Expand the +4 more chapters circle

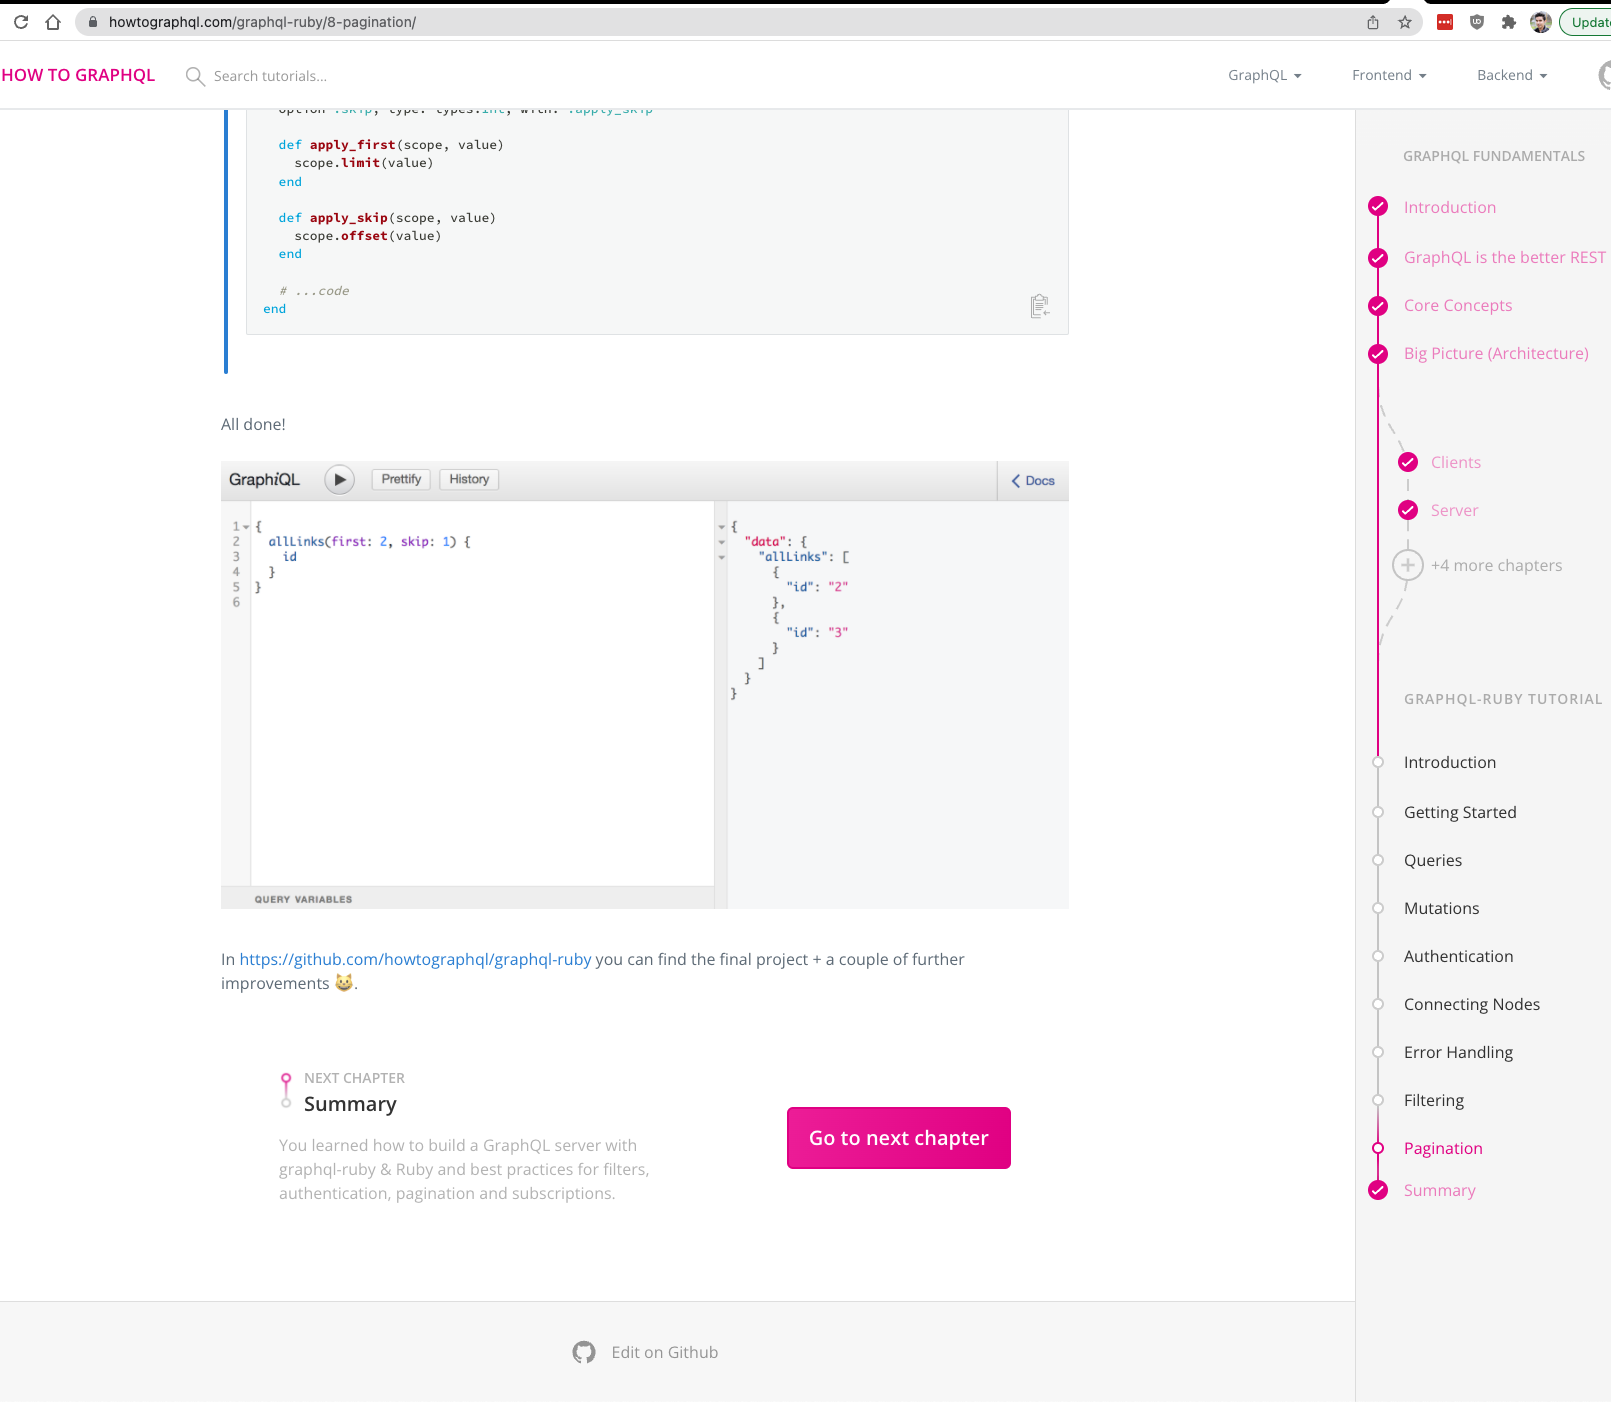pyautogui.click(x=1408, y=565)
